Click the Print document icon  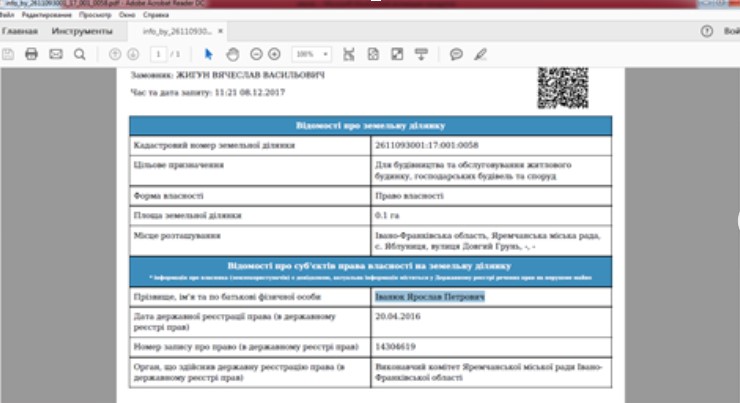click(31, 53)
